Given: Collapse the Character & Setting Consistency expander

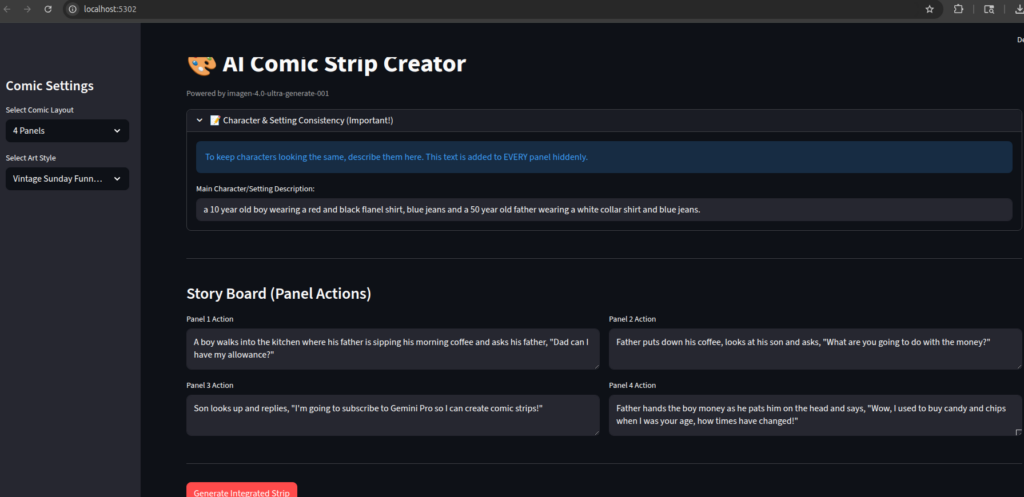Looking at the screenshot, I should pos(200,120).
